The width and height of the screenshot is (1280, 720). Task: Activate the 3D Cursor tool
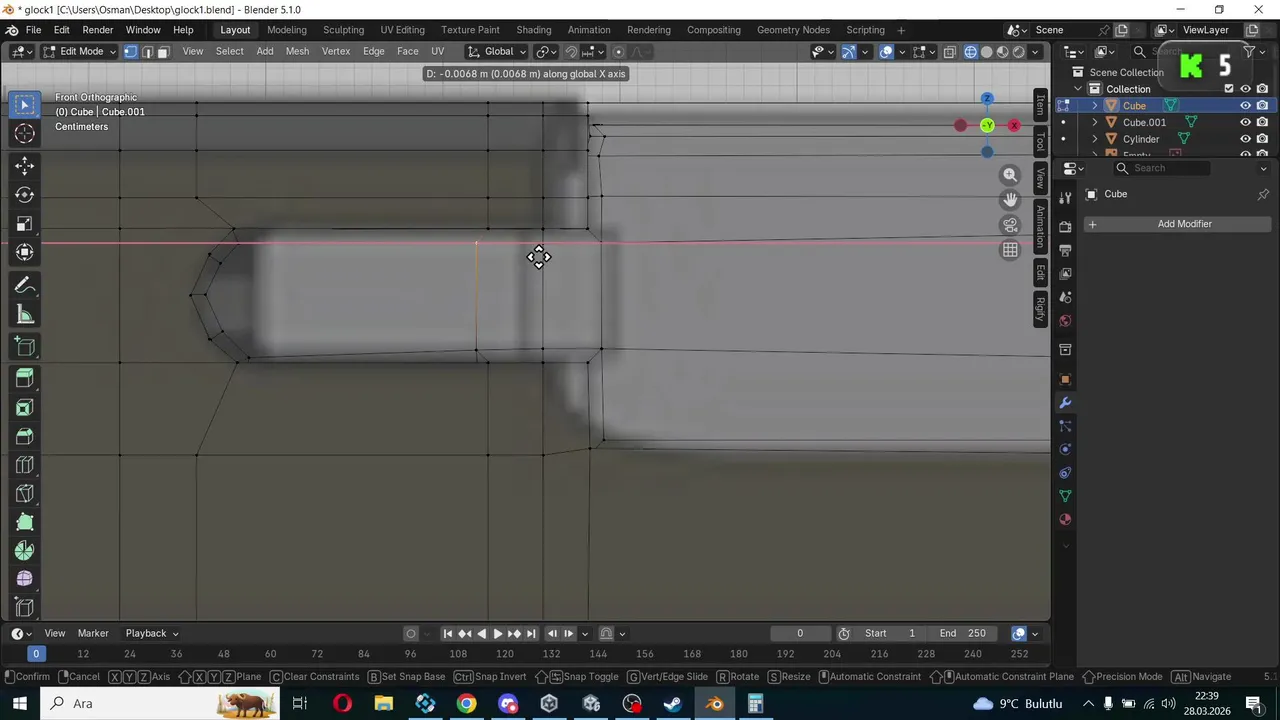[25, 133]
